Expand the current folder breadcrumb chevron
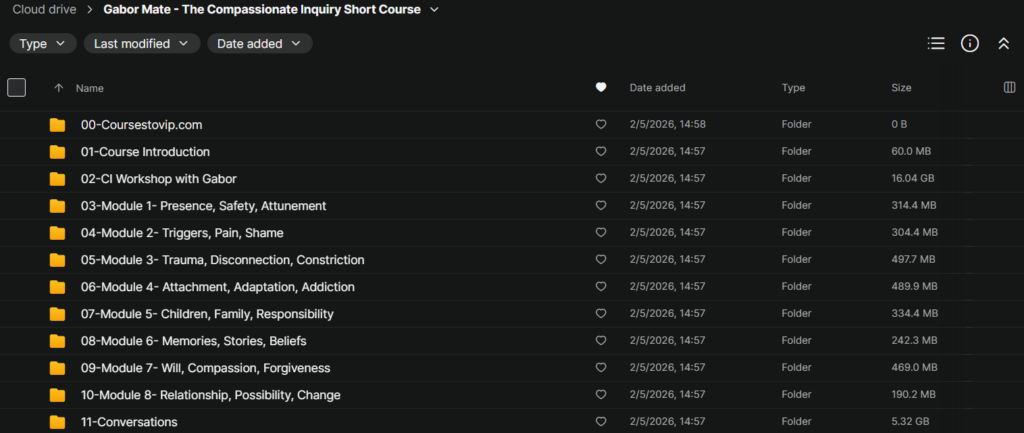The image size is (1024, 433). click(x=433, y=10)
